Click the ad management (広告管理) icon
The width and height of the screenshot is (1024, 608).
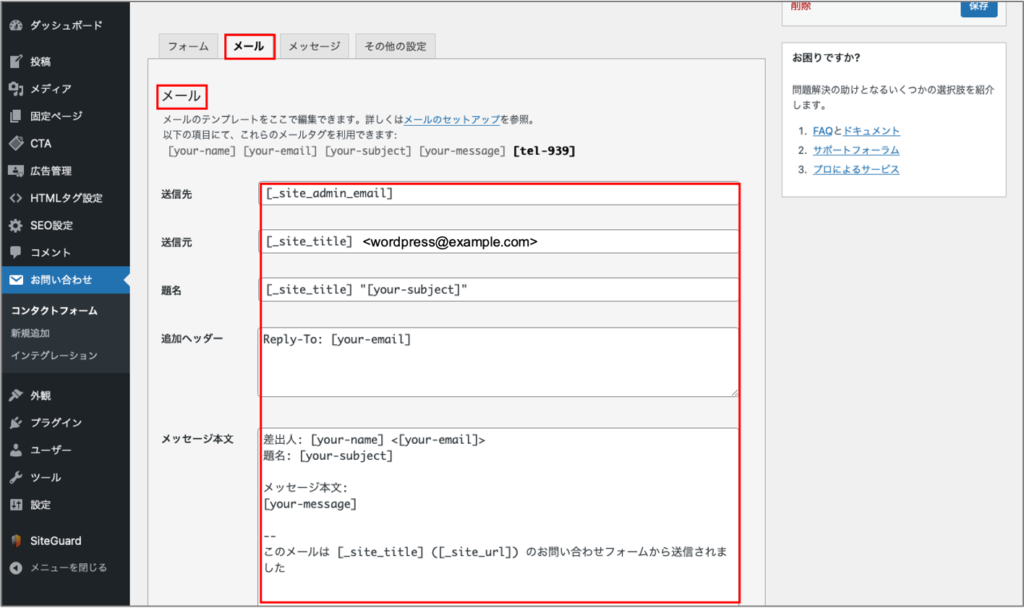(16, 171)
